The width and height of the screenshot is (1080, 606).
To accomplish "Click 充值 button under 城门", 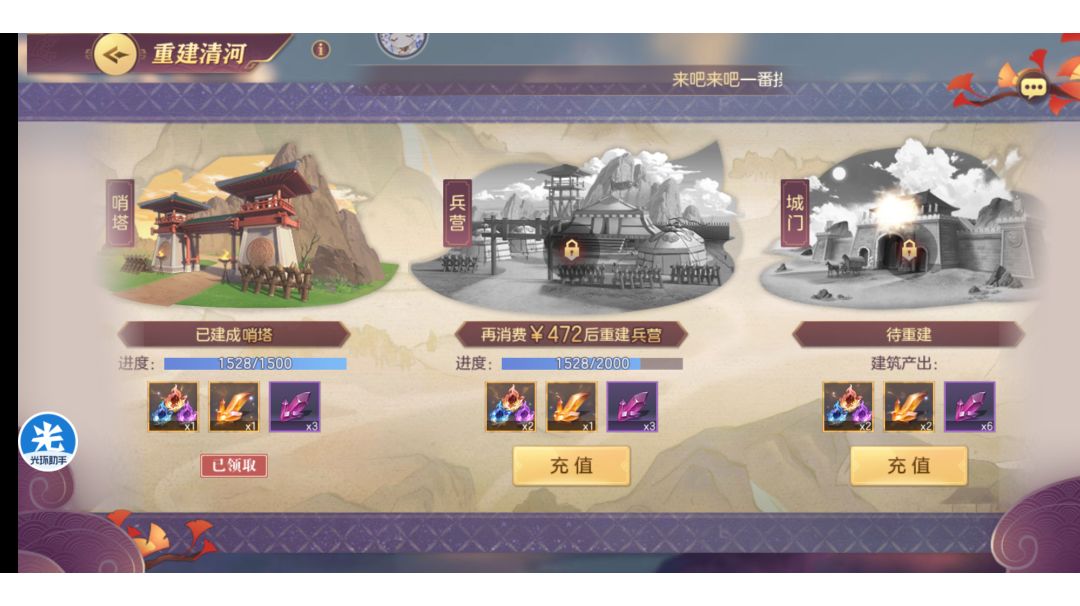I will [x=908, y=466].
